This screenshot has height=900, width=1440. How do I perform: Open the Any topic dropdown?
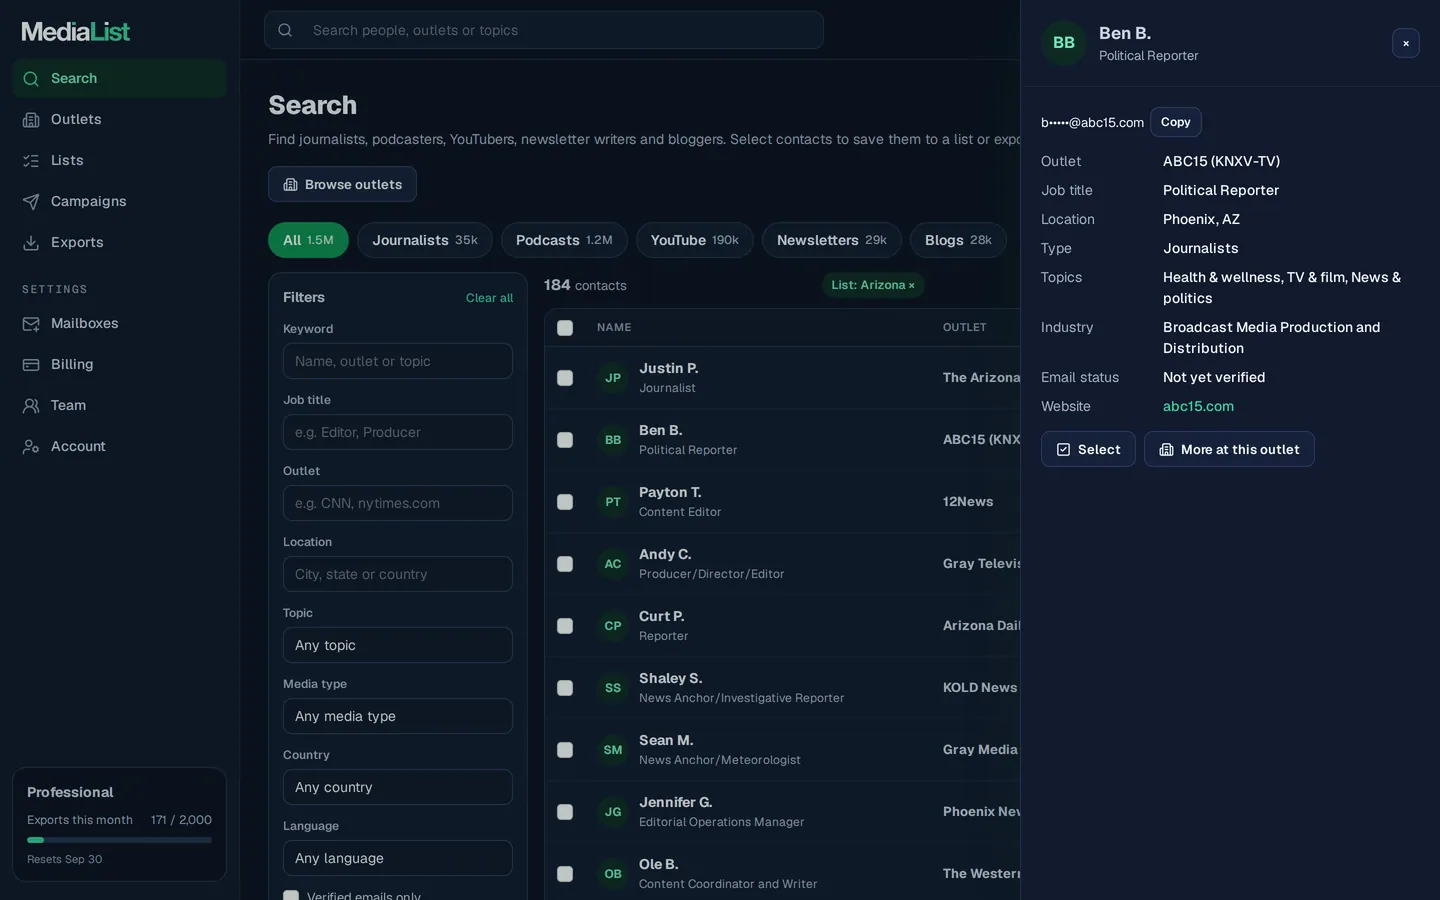coord(398,645)
